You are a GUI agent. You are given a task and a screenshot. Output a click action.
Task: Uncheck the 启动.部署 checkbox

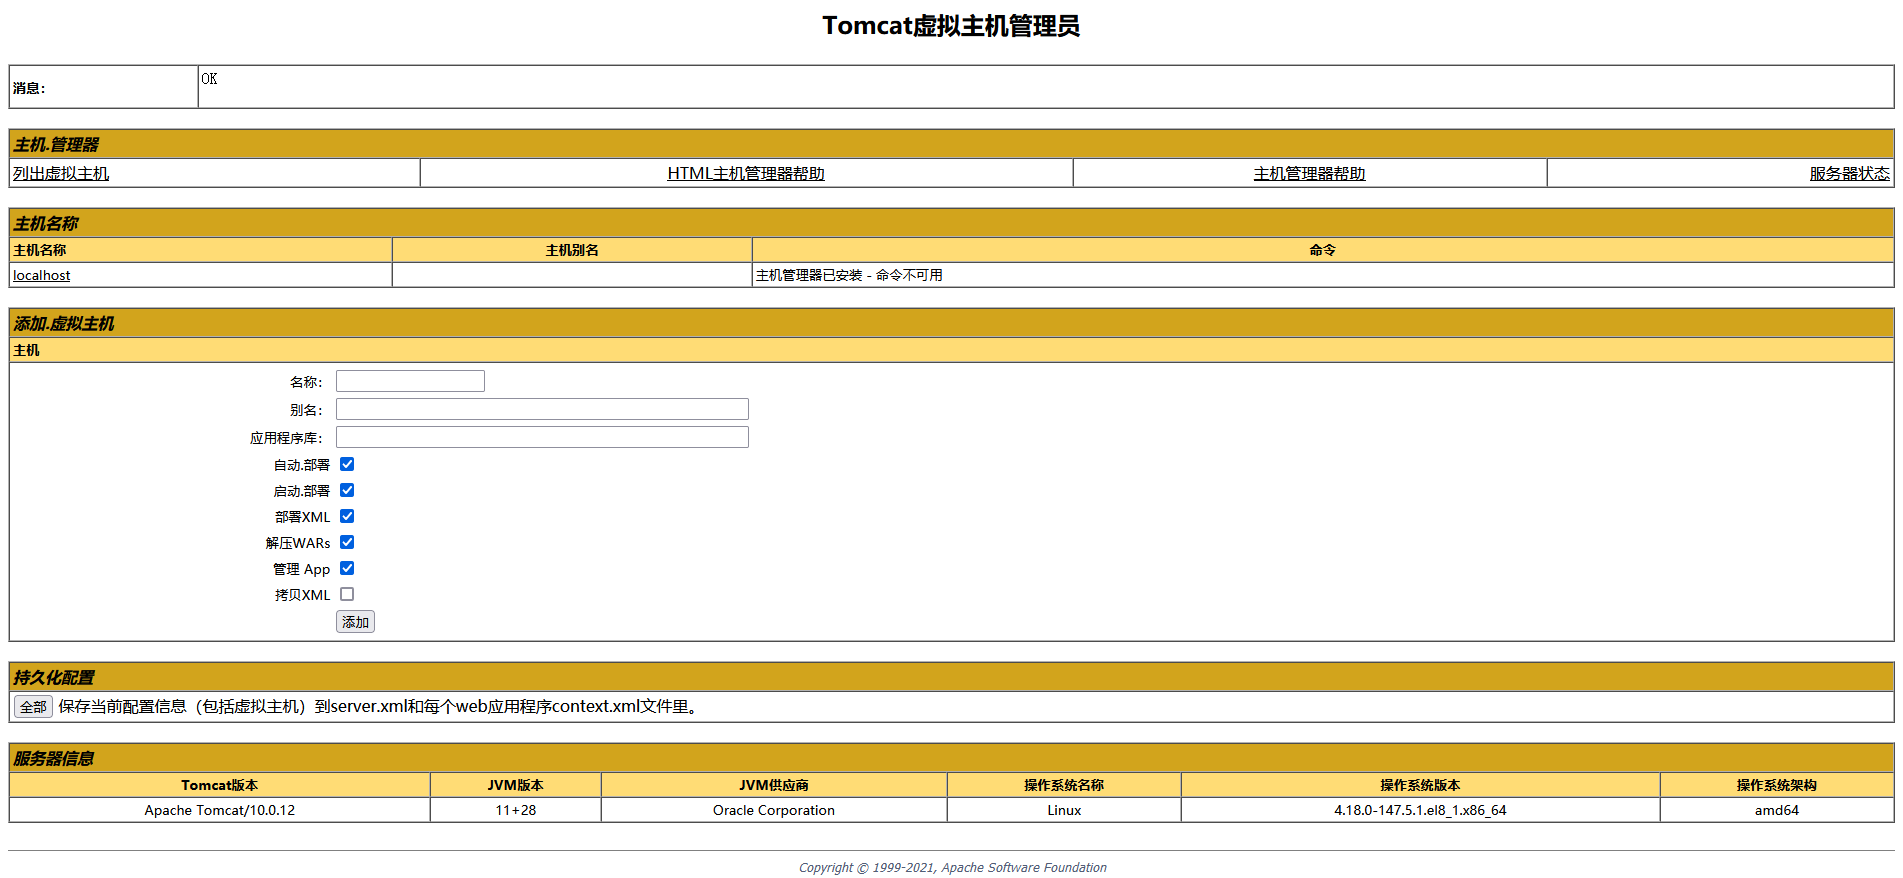click(x=347, y=490)
